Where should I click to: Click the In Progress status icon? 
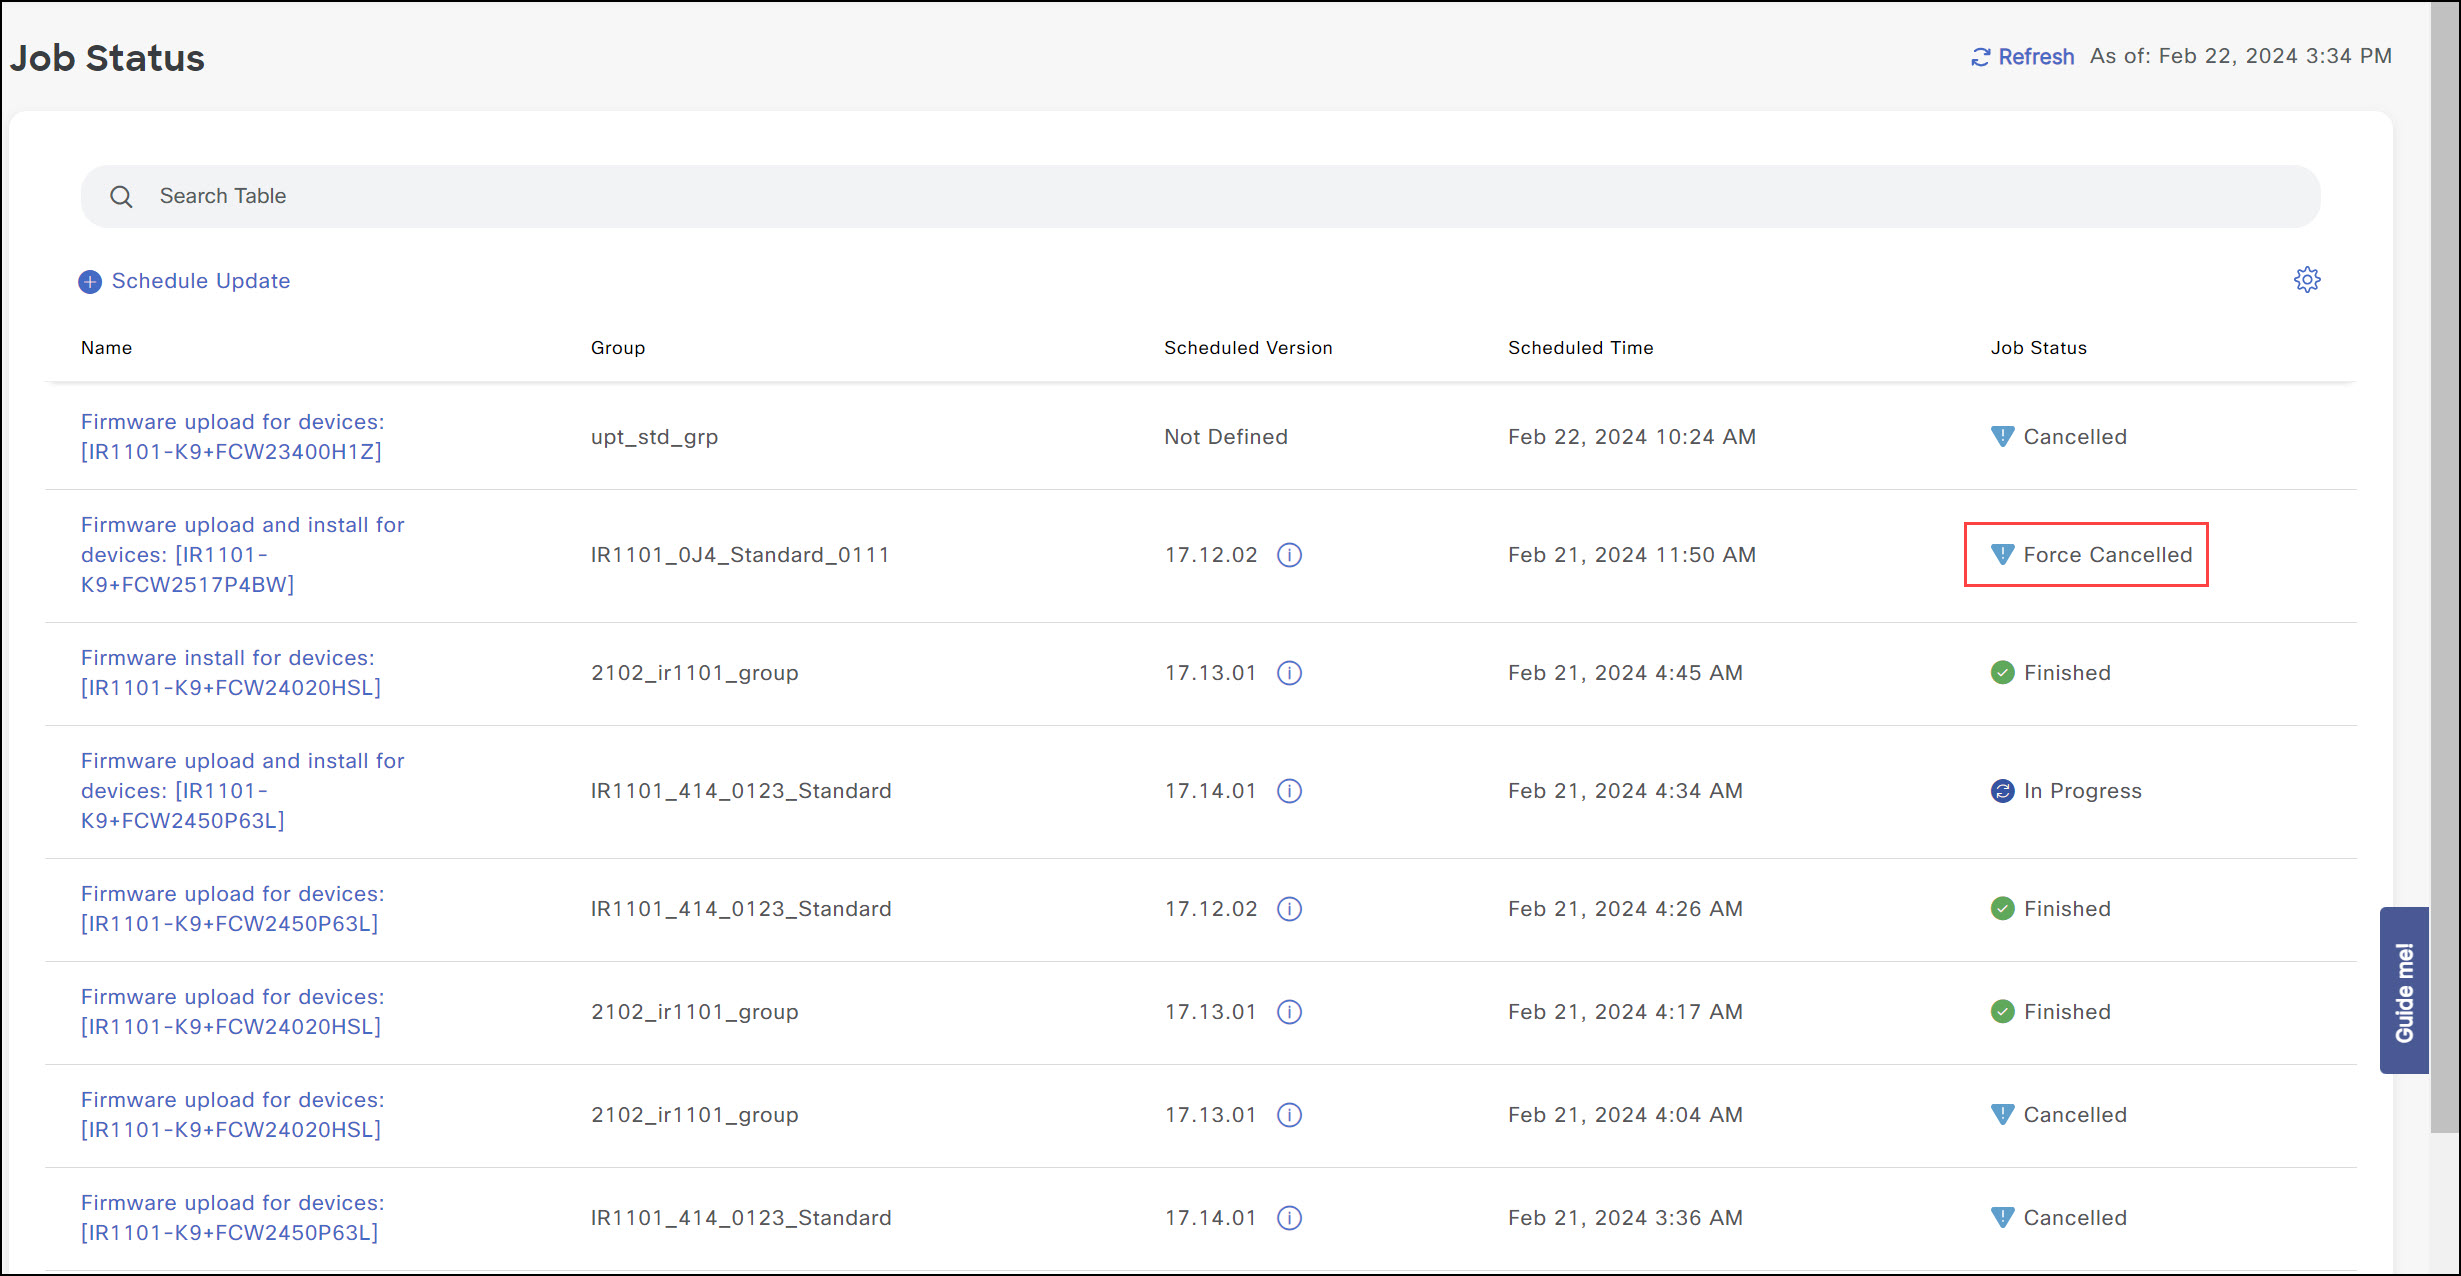click(2002, 791)
